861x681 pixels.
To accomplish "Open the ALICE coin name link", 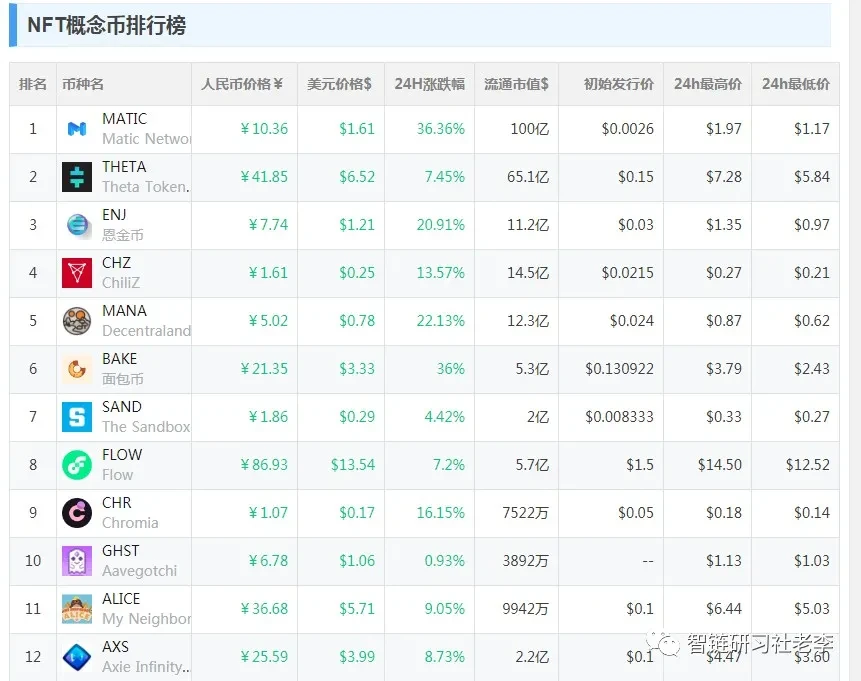I will pyautogui.click(x=121, y=599).
